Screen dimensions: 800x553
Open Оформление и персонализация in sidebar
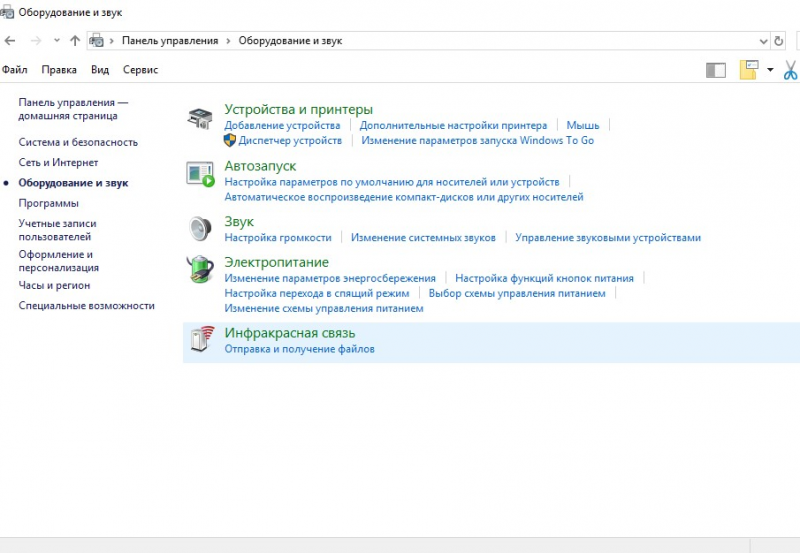click(x=59, y=261)
